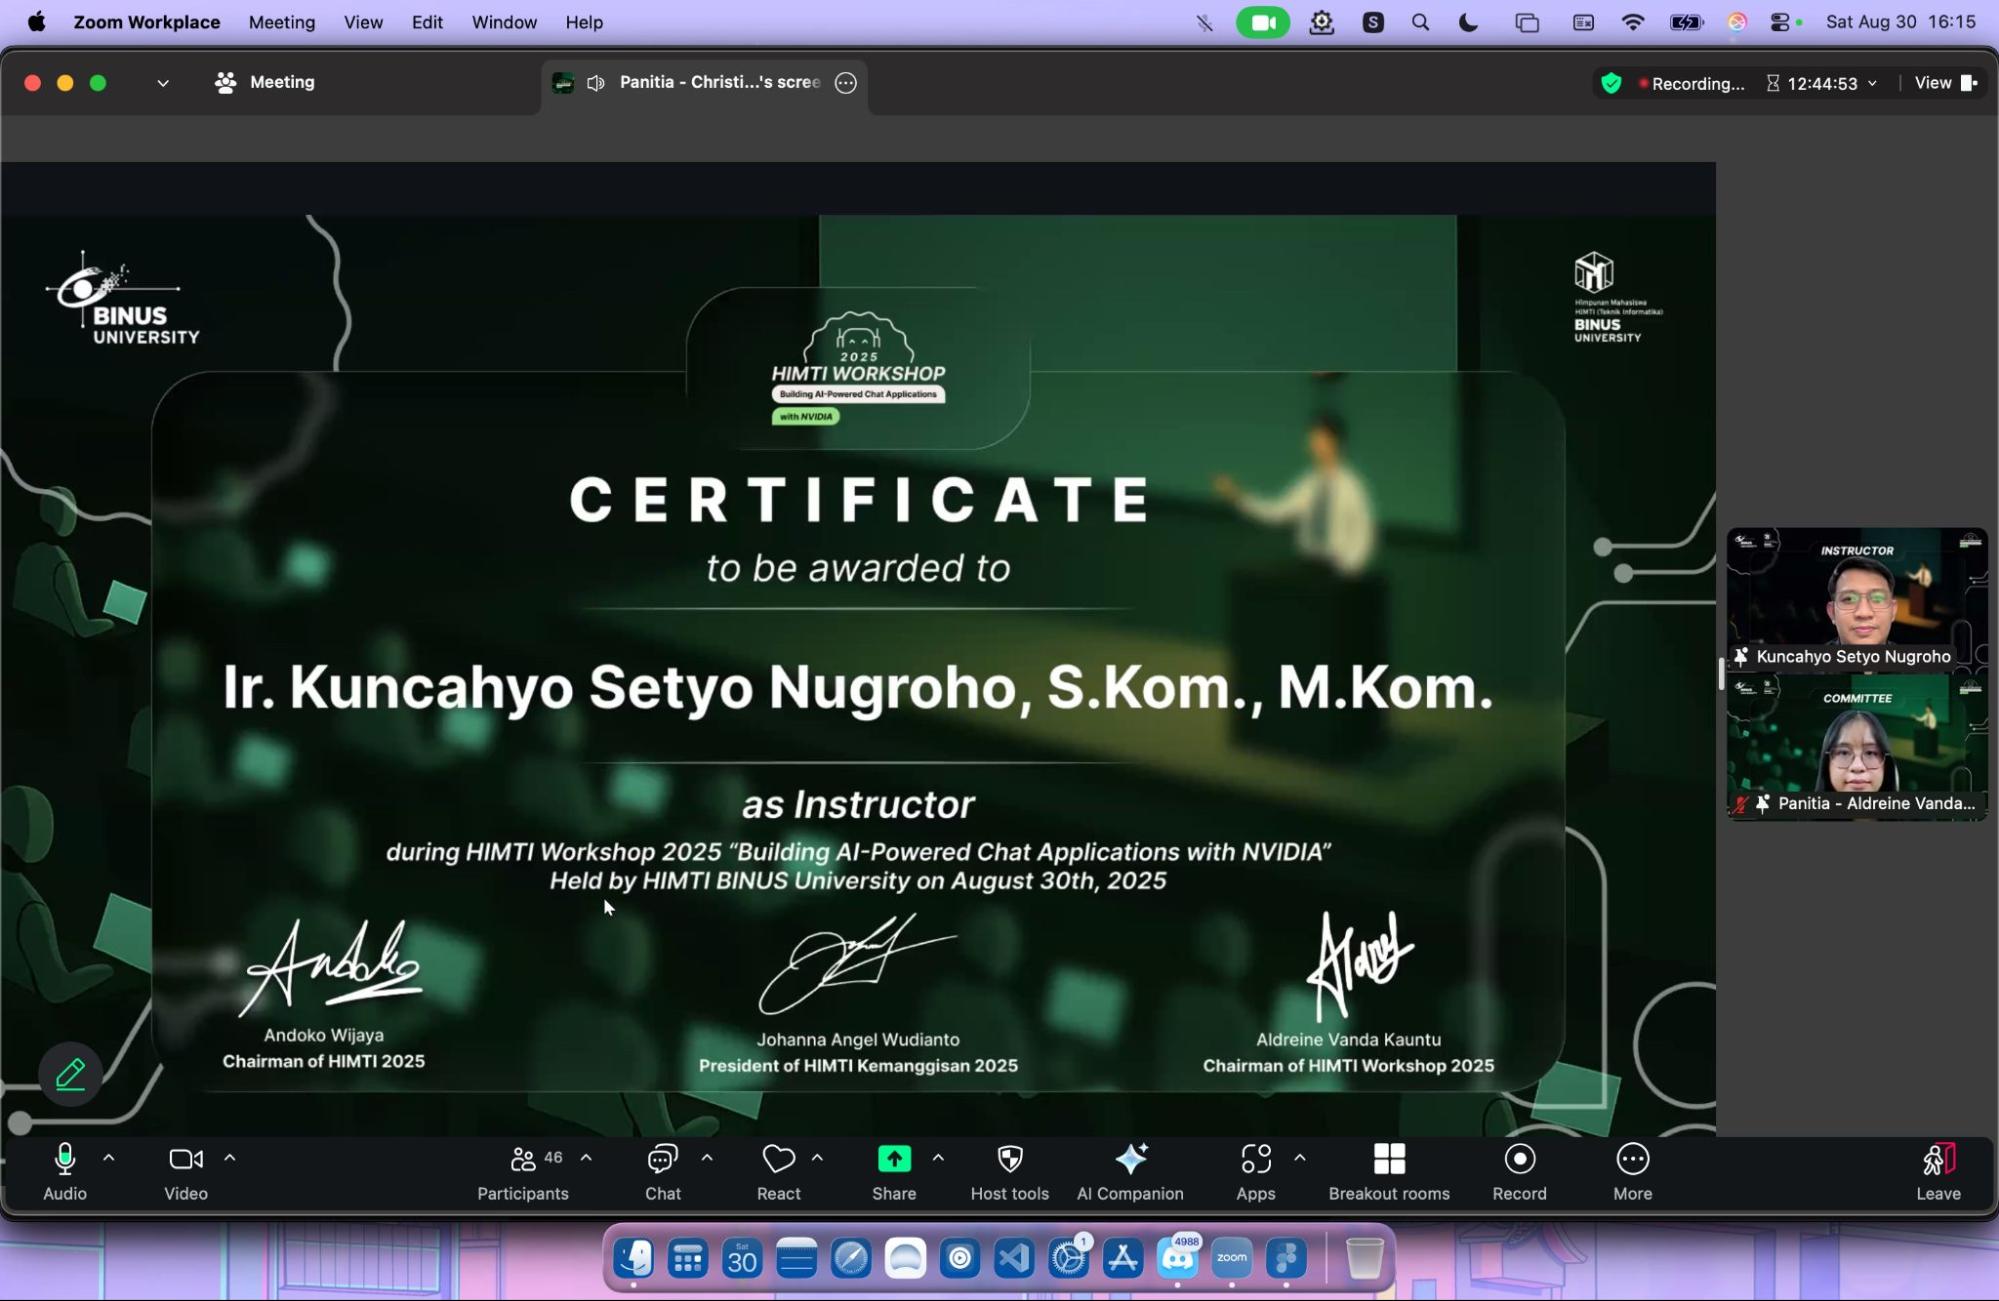Open the Help menu
The height and width of the screenshot is (1301, 1999).
point(584,22)
